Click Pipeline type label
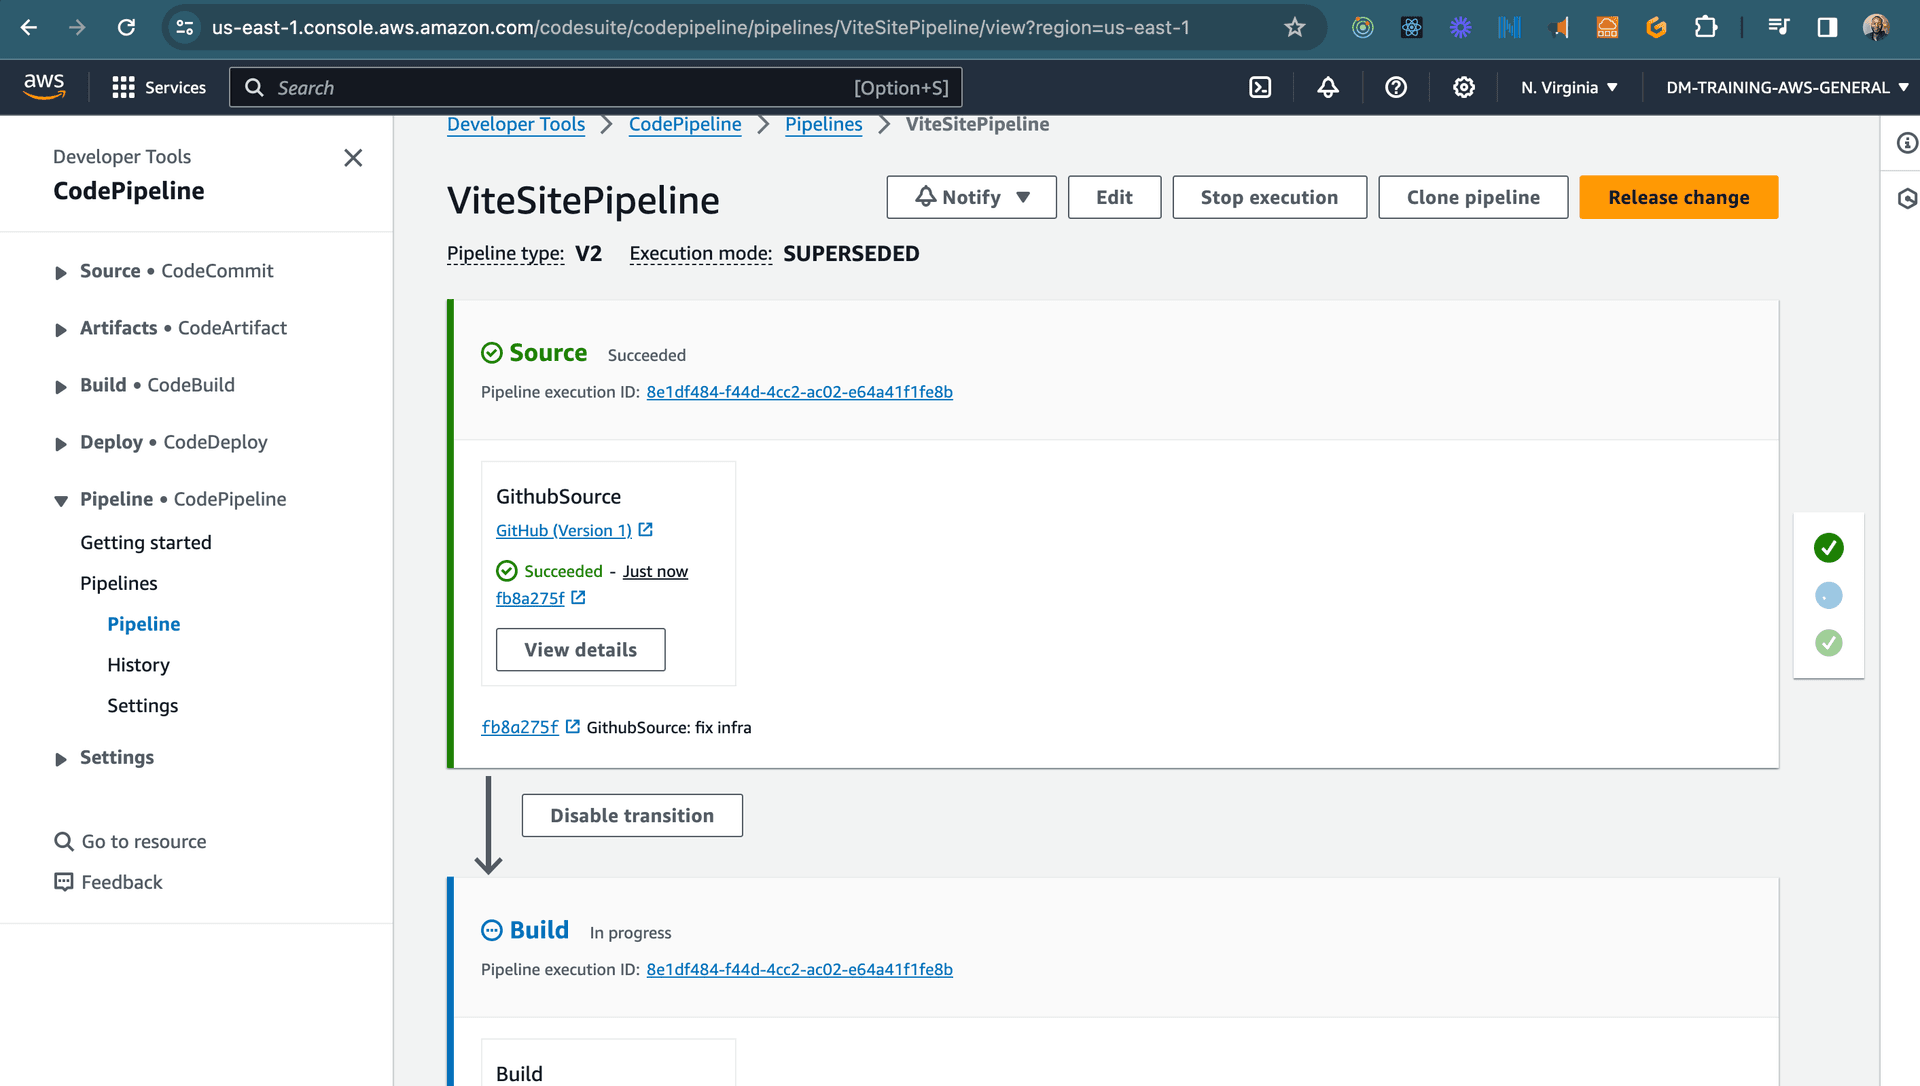This screenshot has width=1920, height=1086. pos(505,254)
